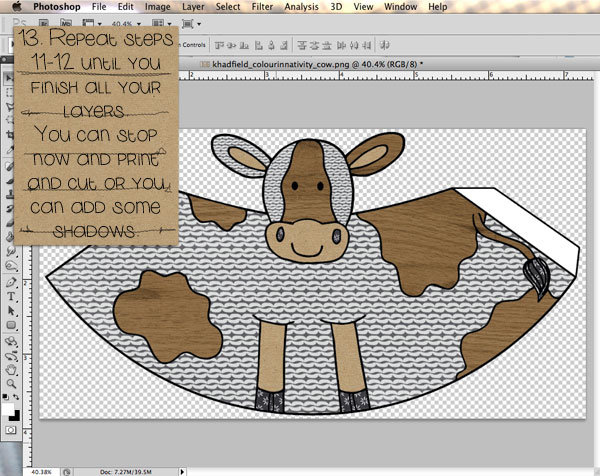Image resolution: width=600 pixels, height=476 pixels.
Task: Select the Healing Brush tool
Action: [x=9, y=166]
